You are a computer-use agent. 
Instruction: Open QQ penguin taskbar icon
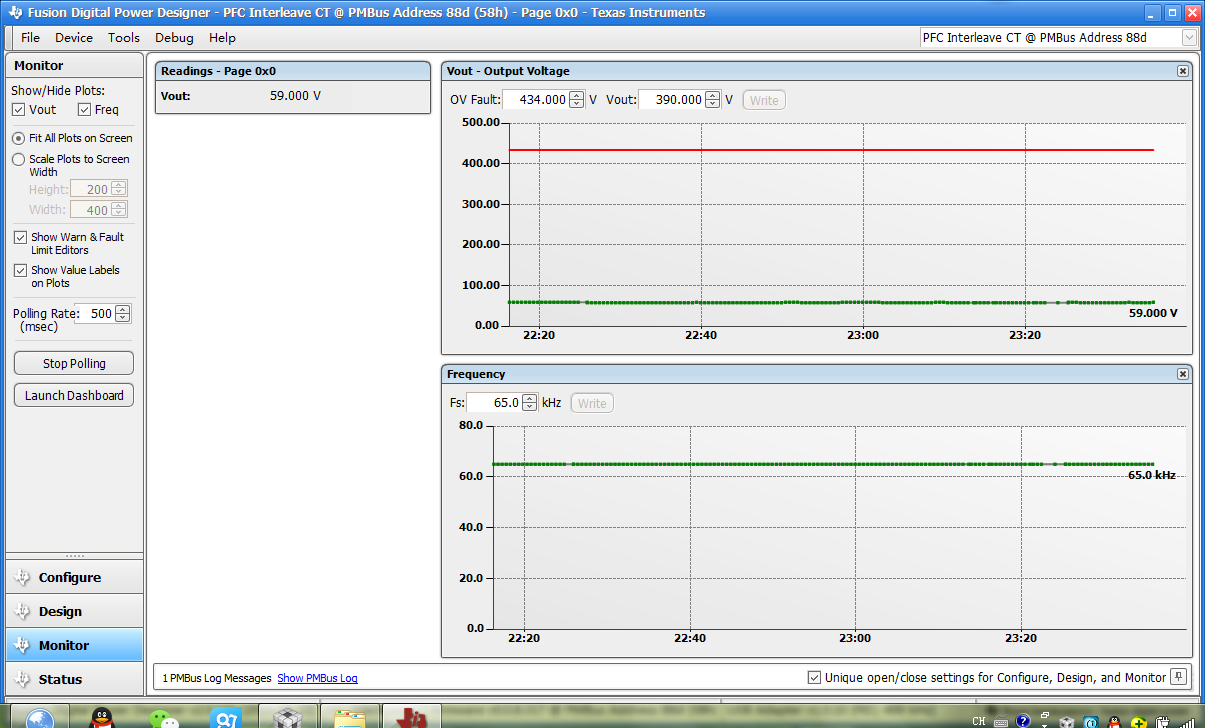[x=102, y=718]
